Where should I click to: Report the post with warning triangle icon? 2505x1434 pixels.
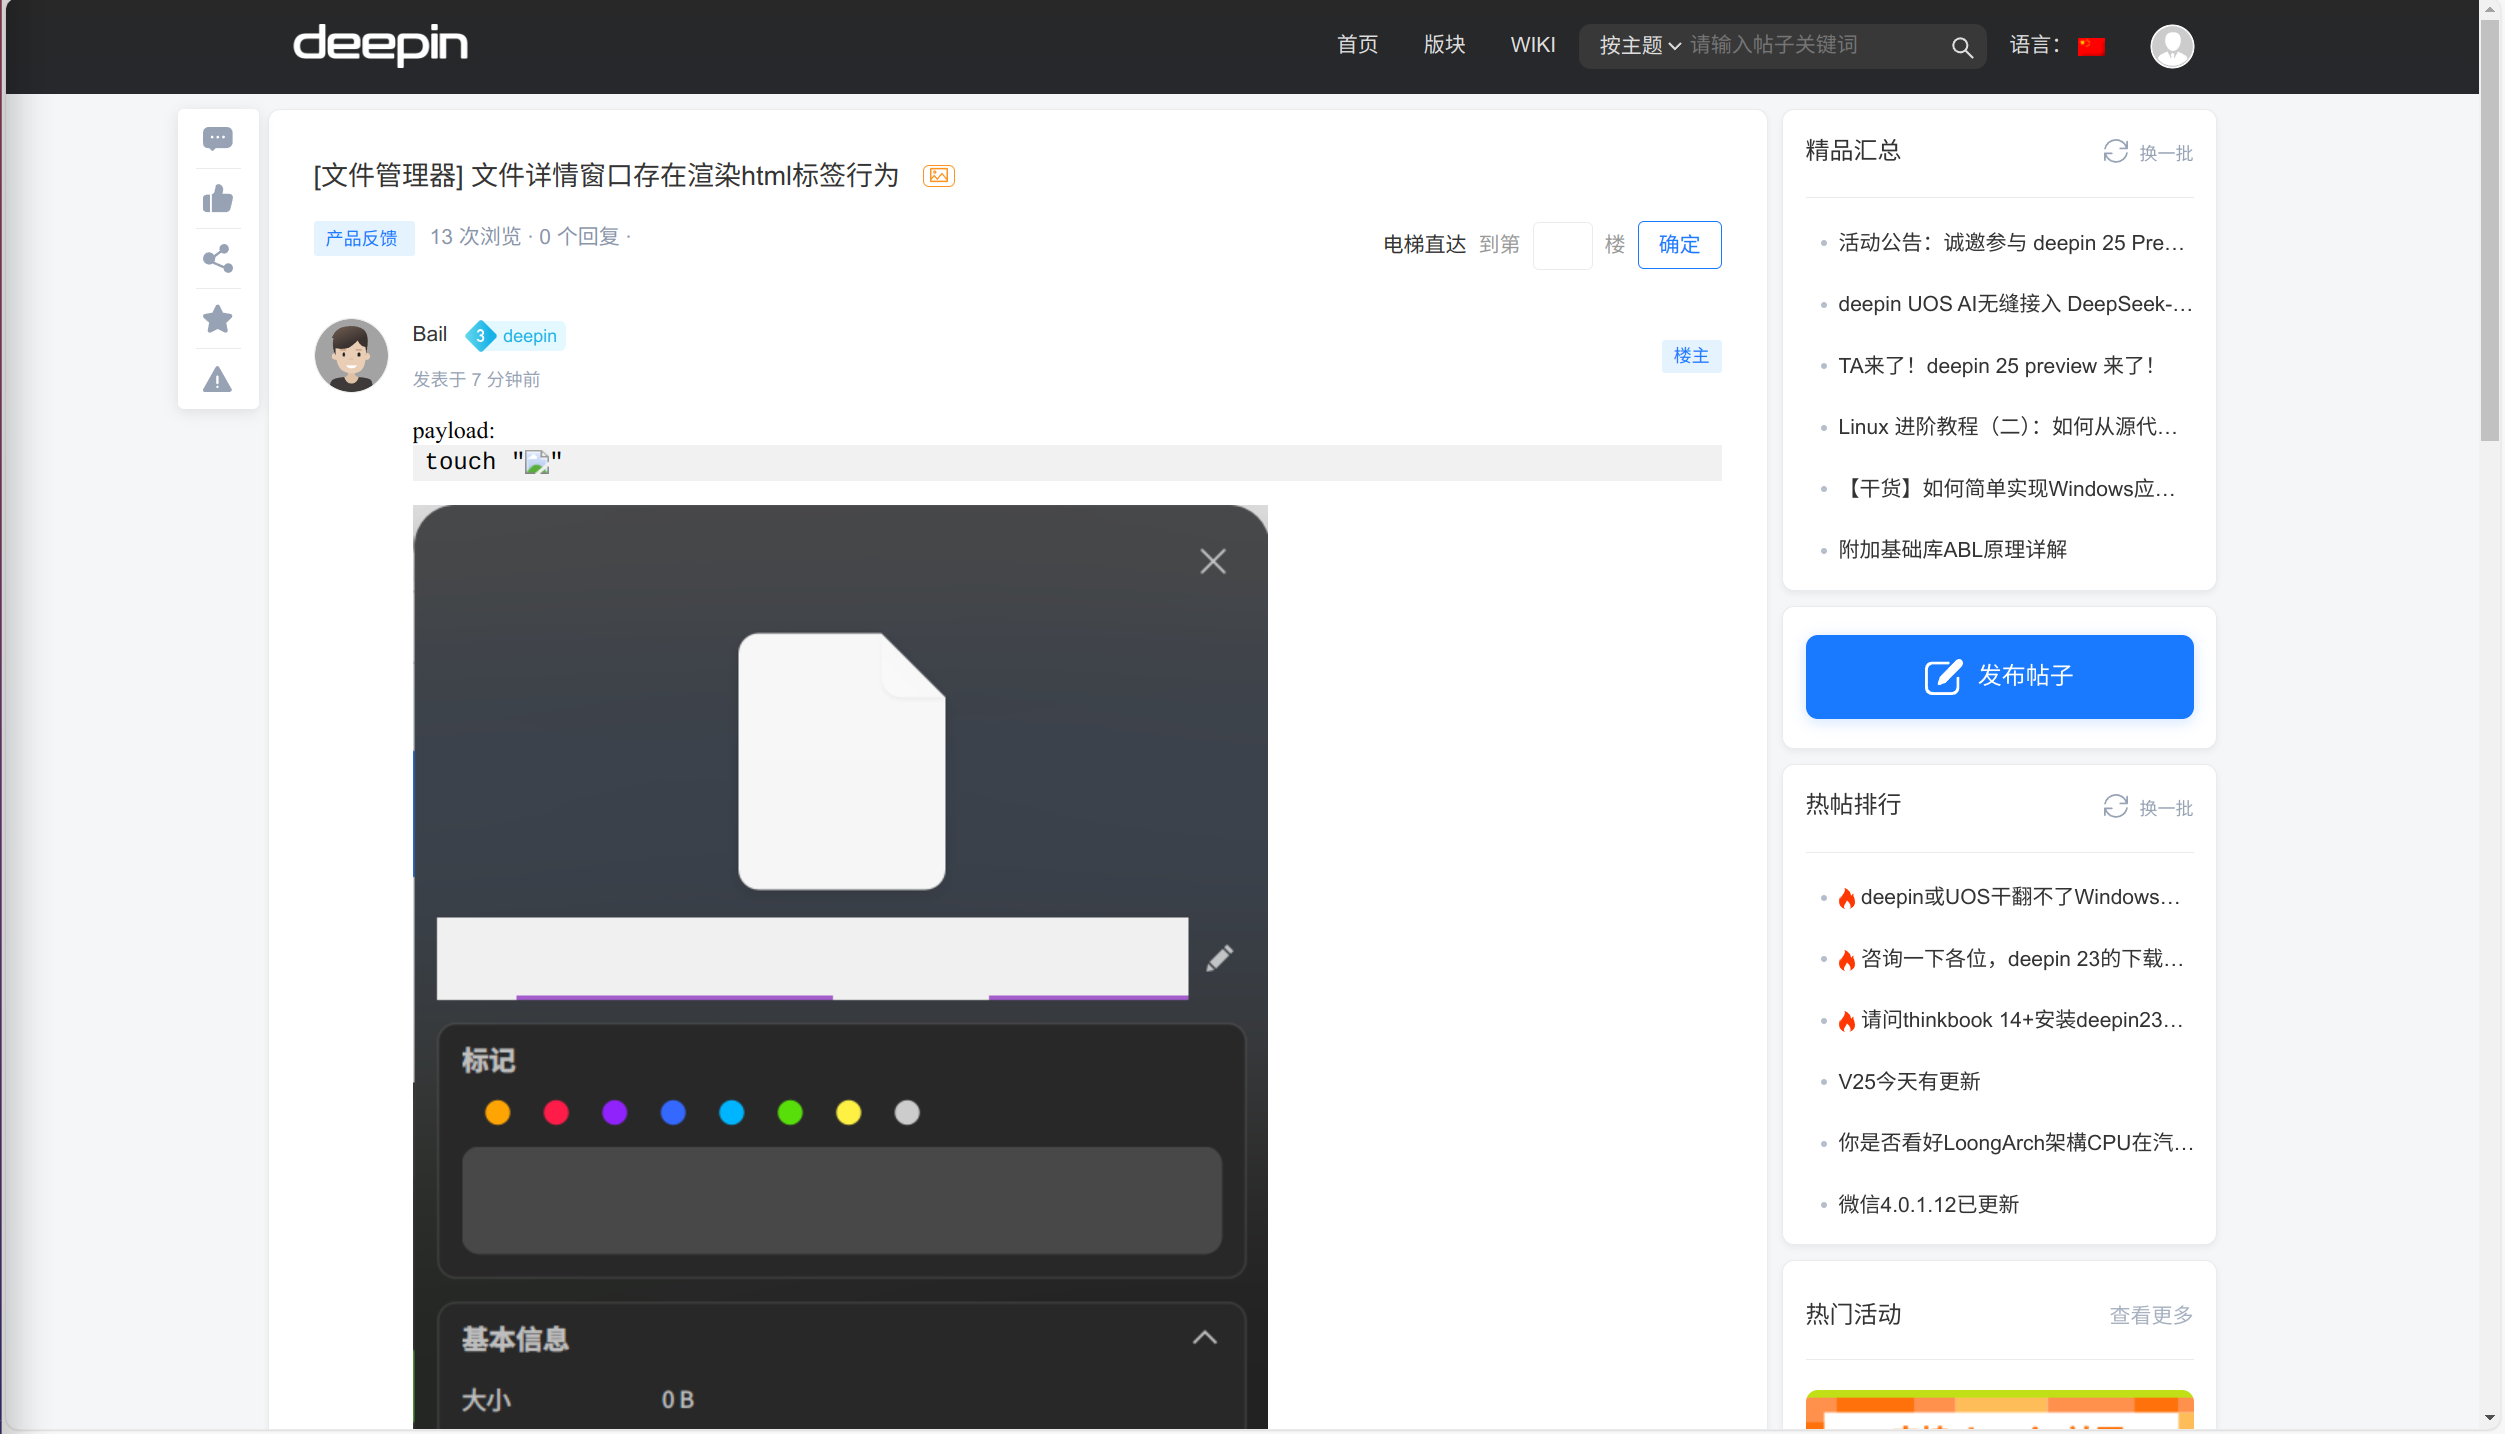(217, 379)
